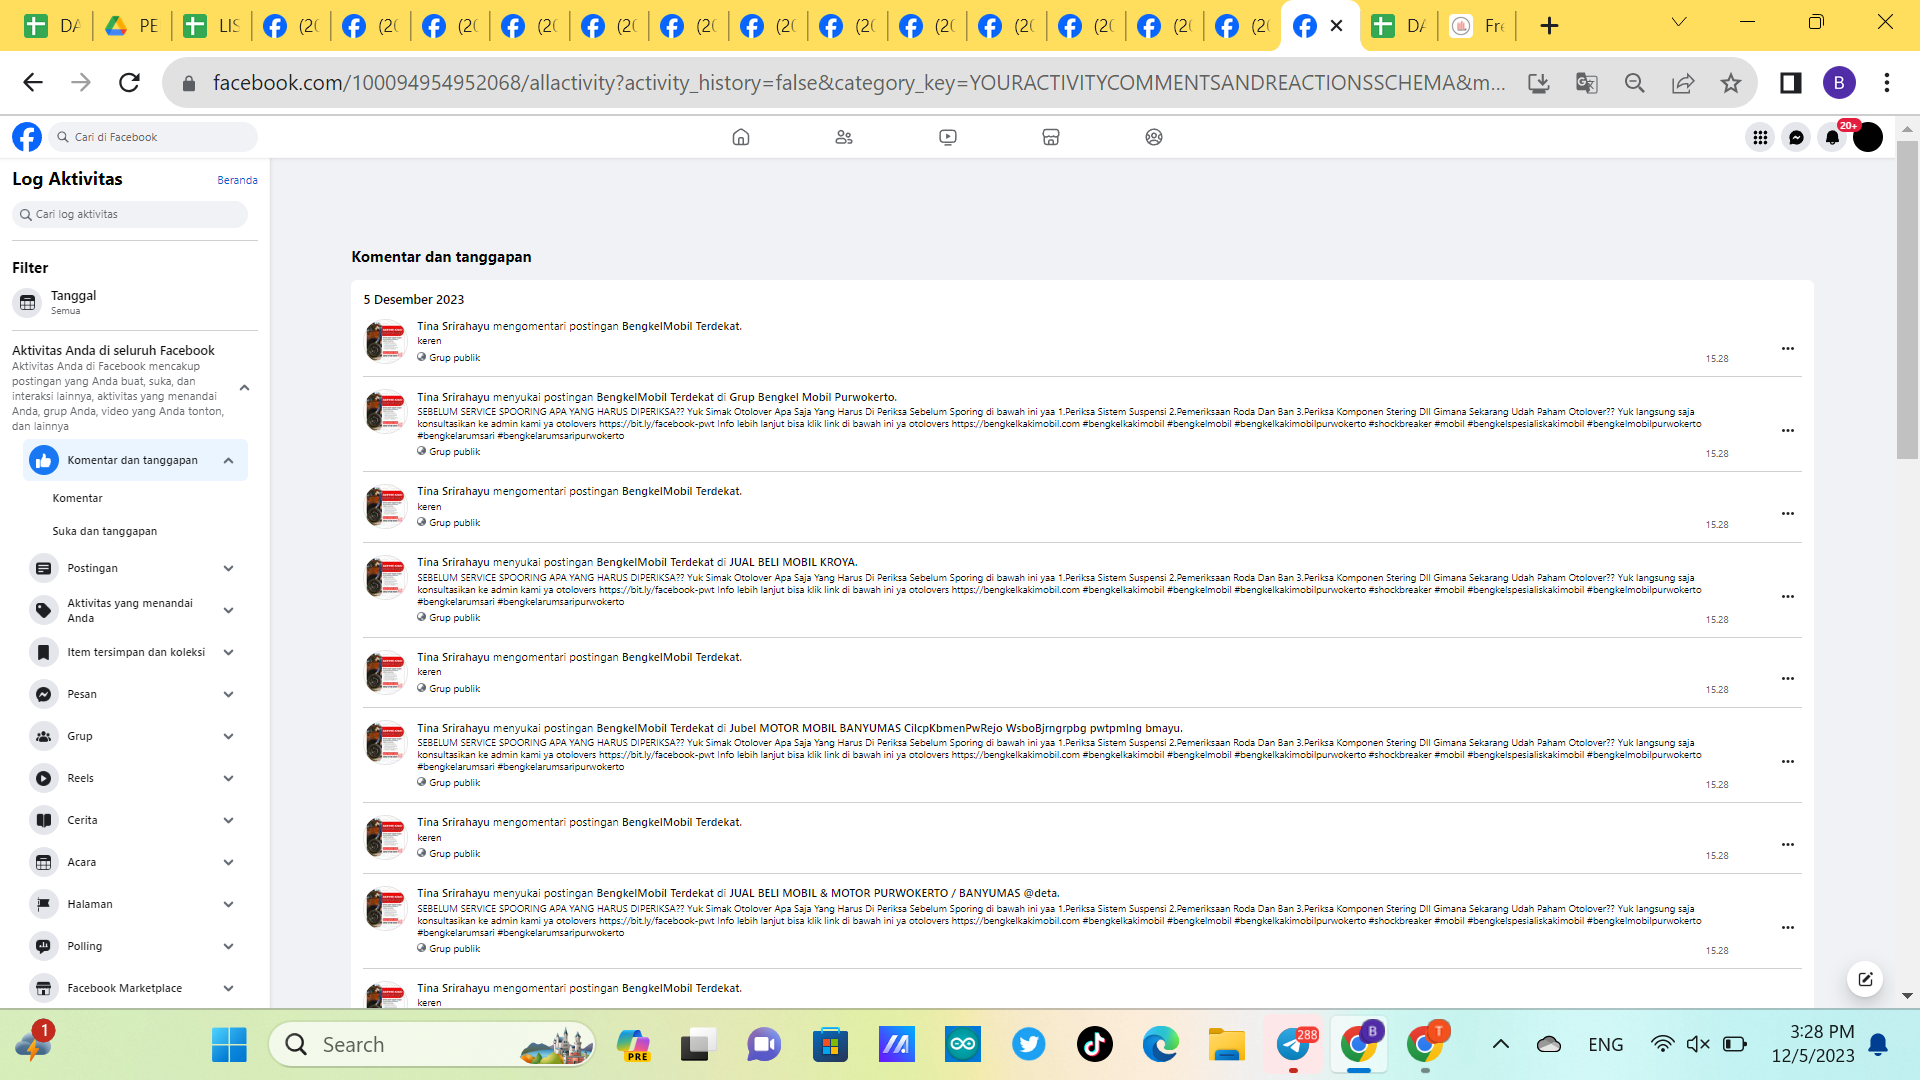The width and height of the screenshot is (1920, 1080).
Task: Open Grup Bengkel Mobil Purwokerto link
Action: [812, 397]
